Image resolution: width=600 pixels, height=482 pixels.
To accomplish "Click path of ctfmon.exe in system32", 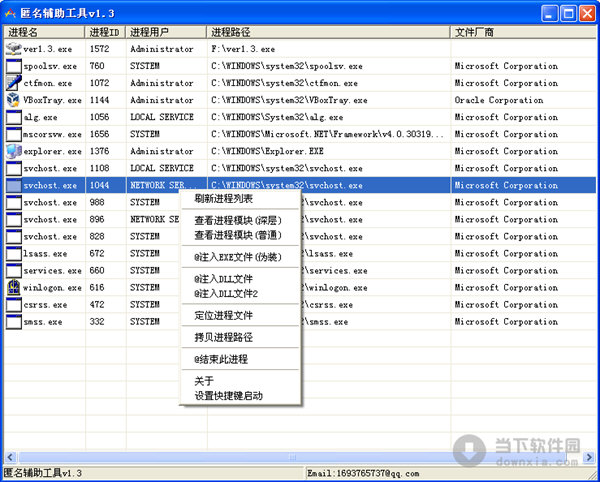I will pyautogui.click(x=284, y=83).
